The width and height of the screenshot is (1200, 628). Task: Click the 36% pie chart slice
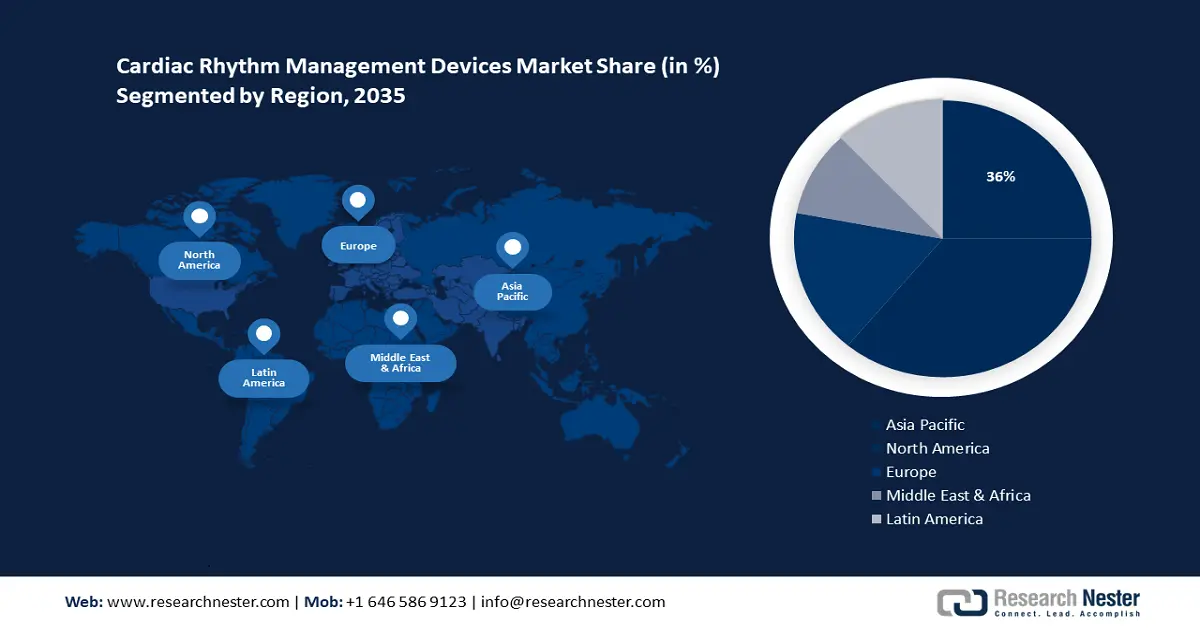[1016, 170]
